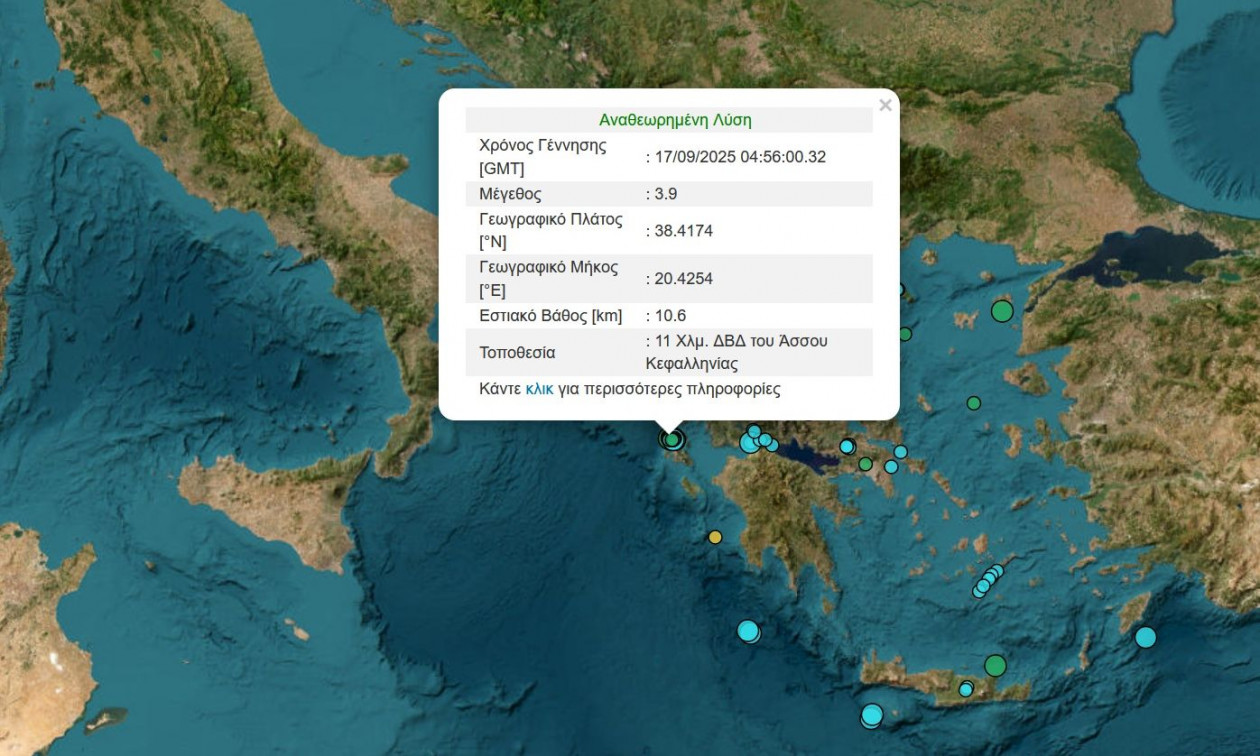Select the large green marker north of Crete

click(x=994, y=665)
